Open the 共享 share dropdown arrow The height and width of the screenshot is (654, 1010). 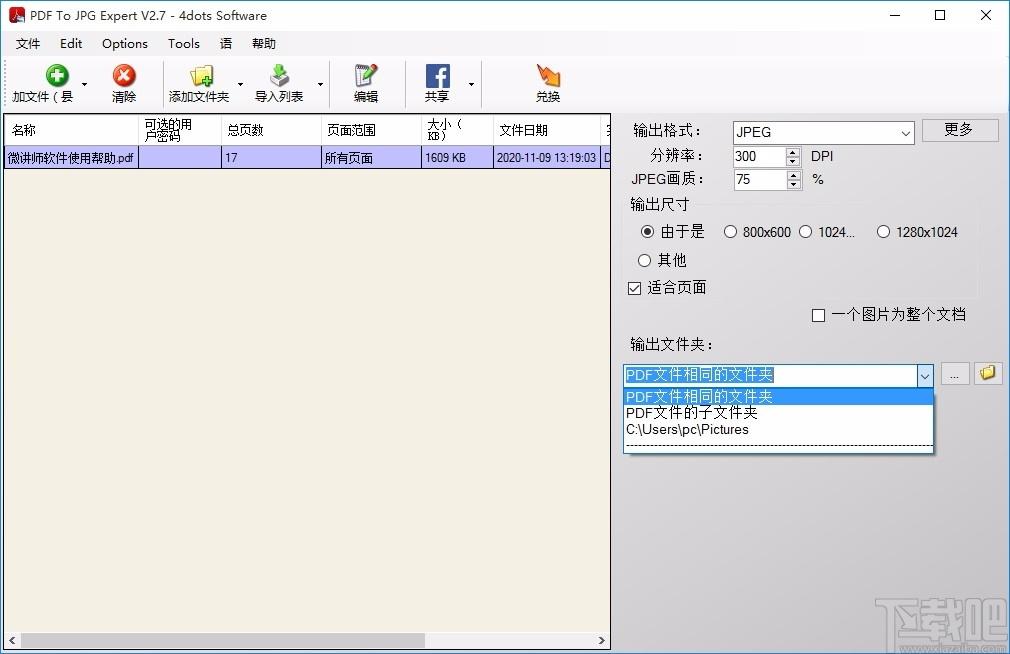tap(472, 84)
